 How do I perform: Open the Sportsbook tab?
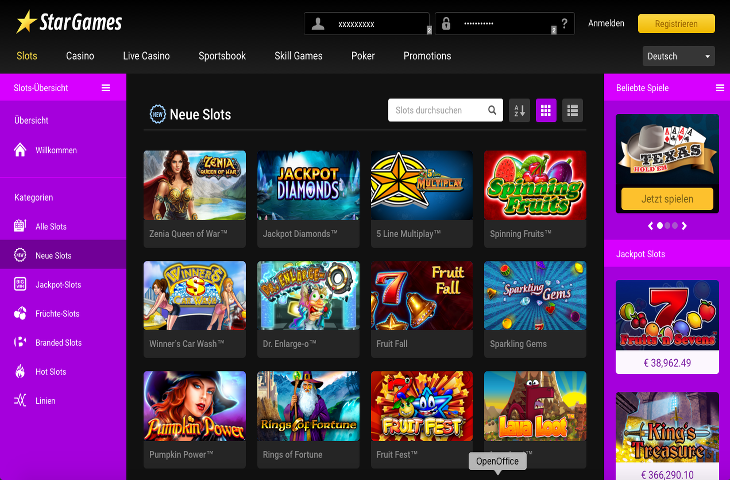[222, 56]
